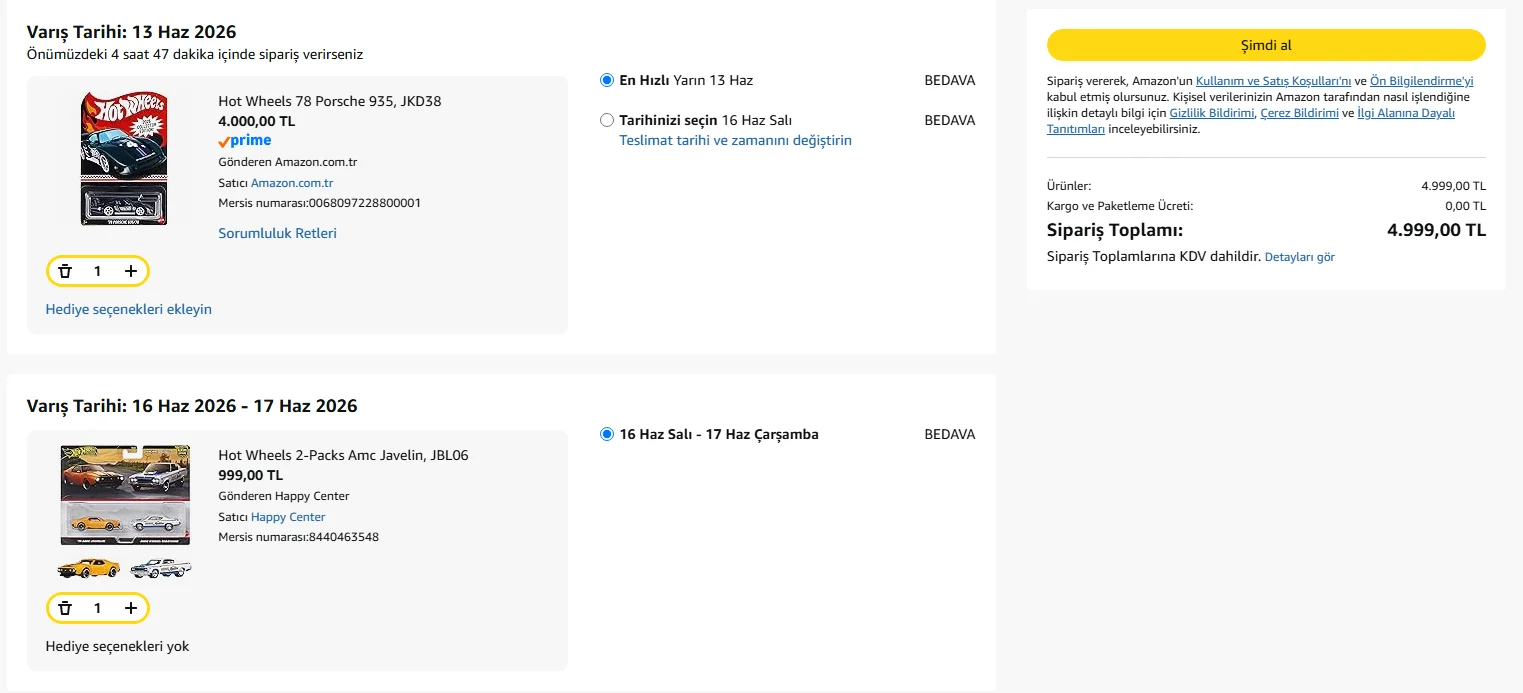Click quantity value 1 for Amc Javelin
This screenshot has height=693, width=1523.
click(x=97, y=608)
